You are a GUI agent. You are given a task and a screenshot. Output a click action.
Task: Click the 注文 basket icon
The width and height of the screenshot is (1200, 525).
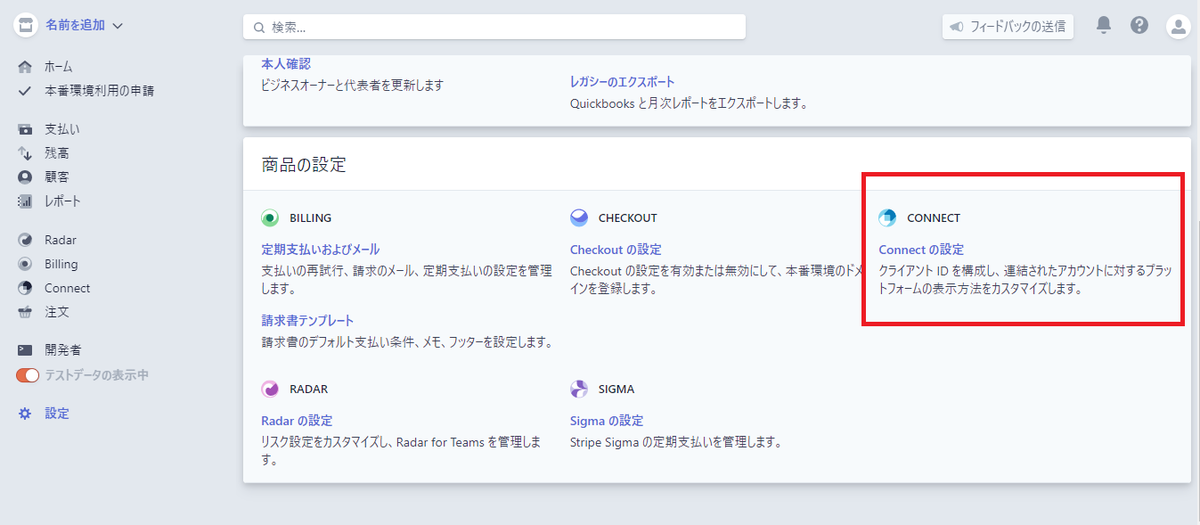pos(26,312)
